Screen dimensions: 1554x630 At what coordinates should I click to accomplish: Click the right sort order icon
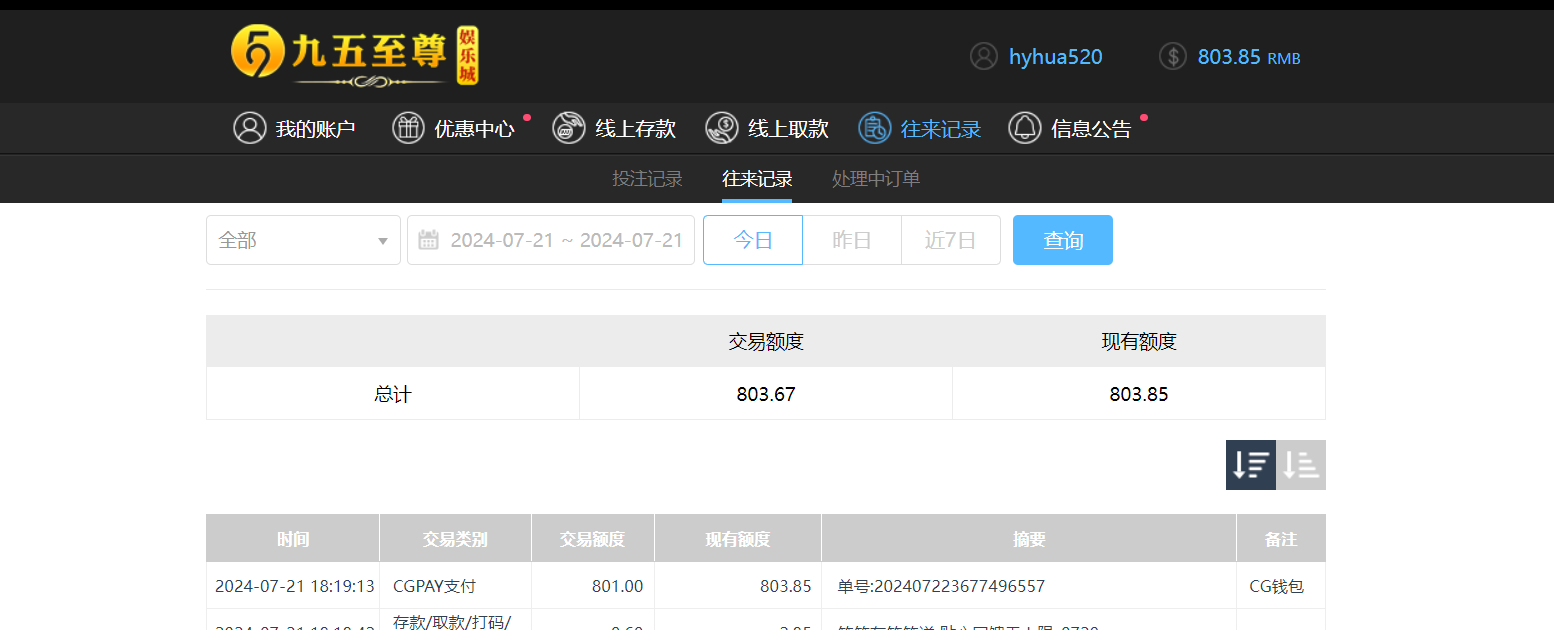pos(1300,465)
